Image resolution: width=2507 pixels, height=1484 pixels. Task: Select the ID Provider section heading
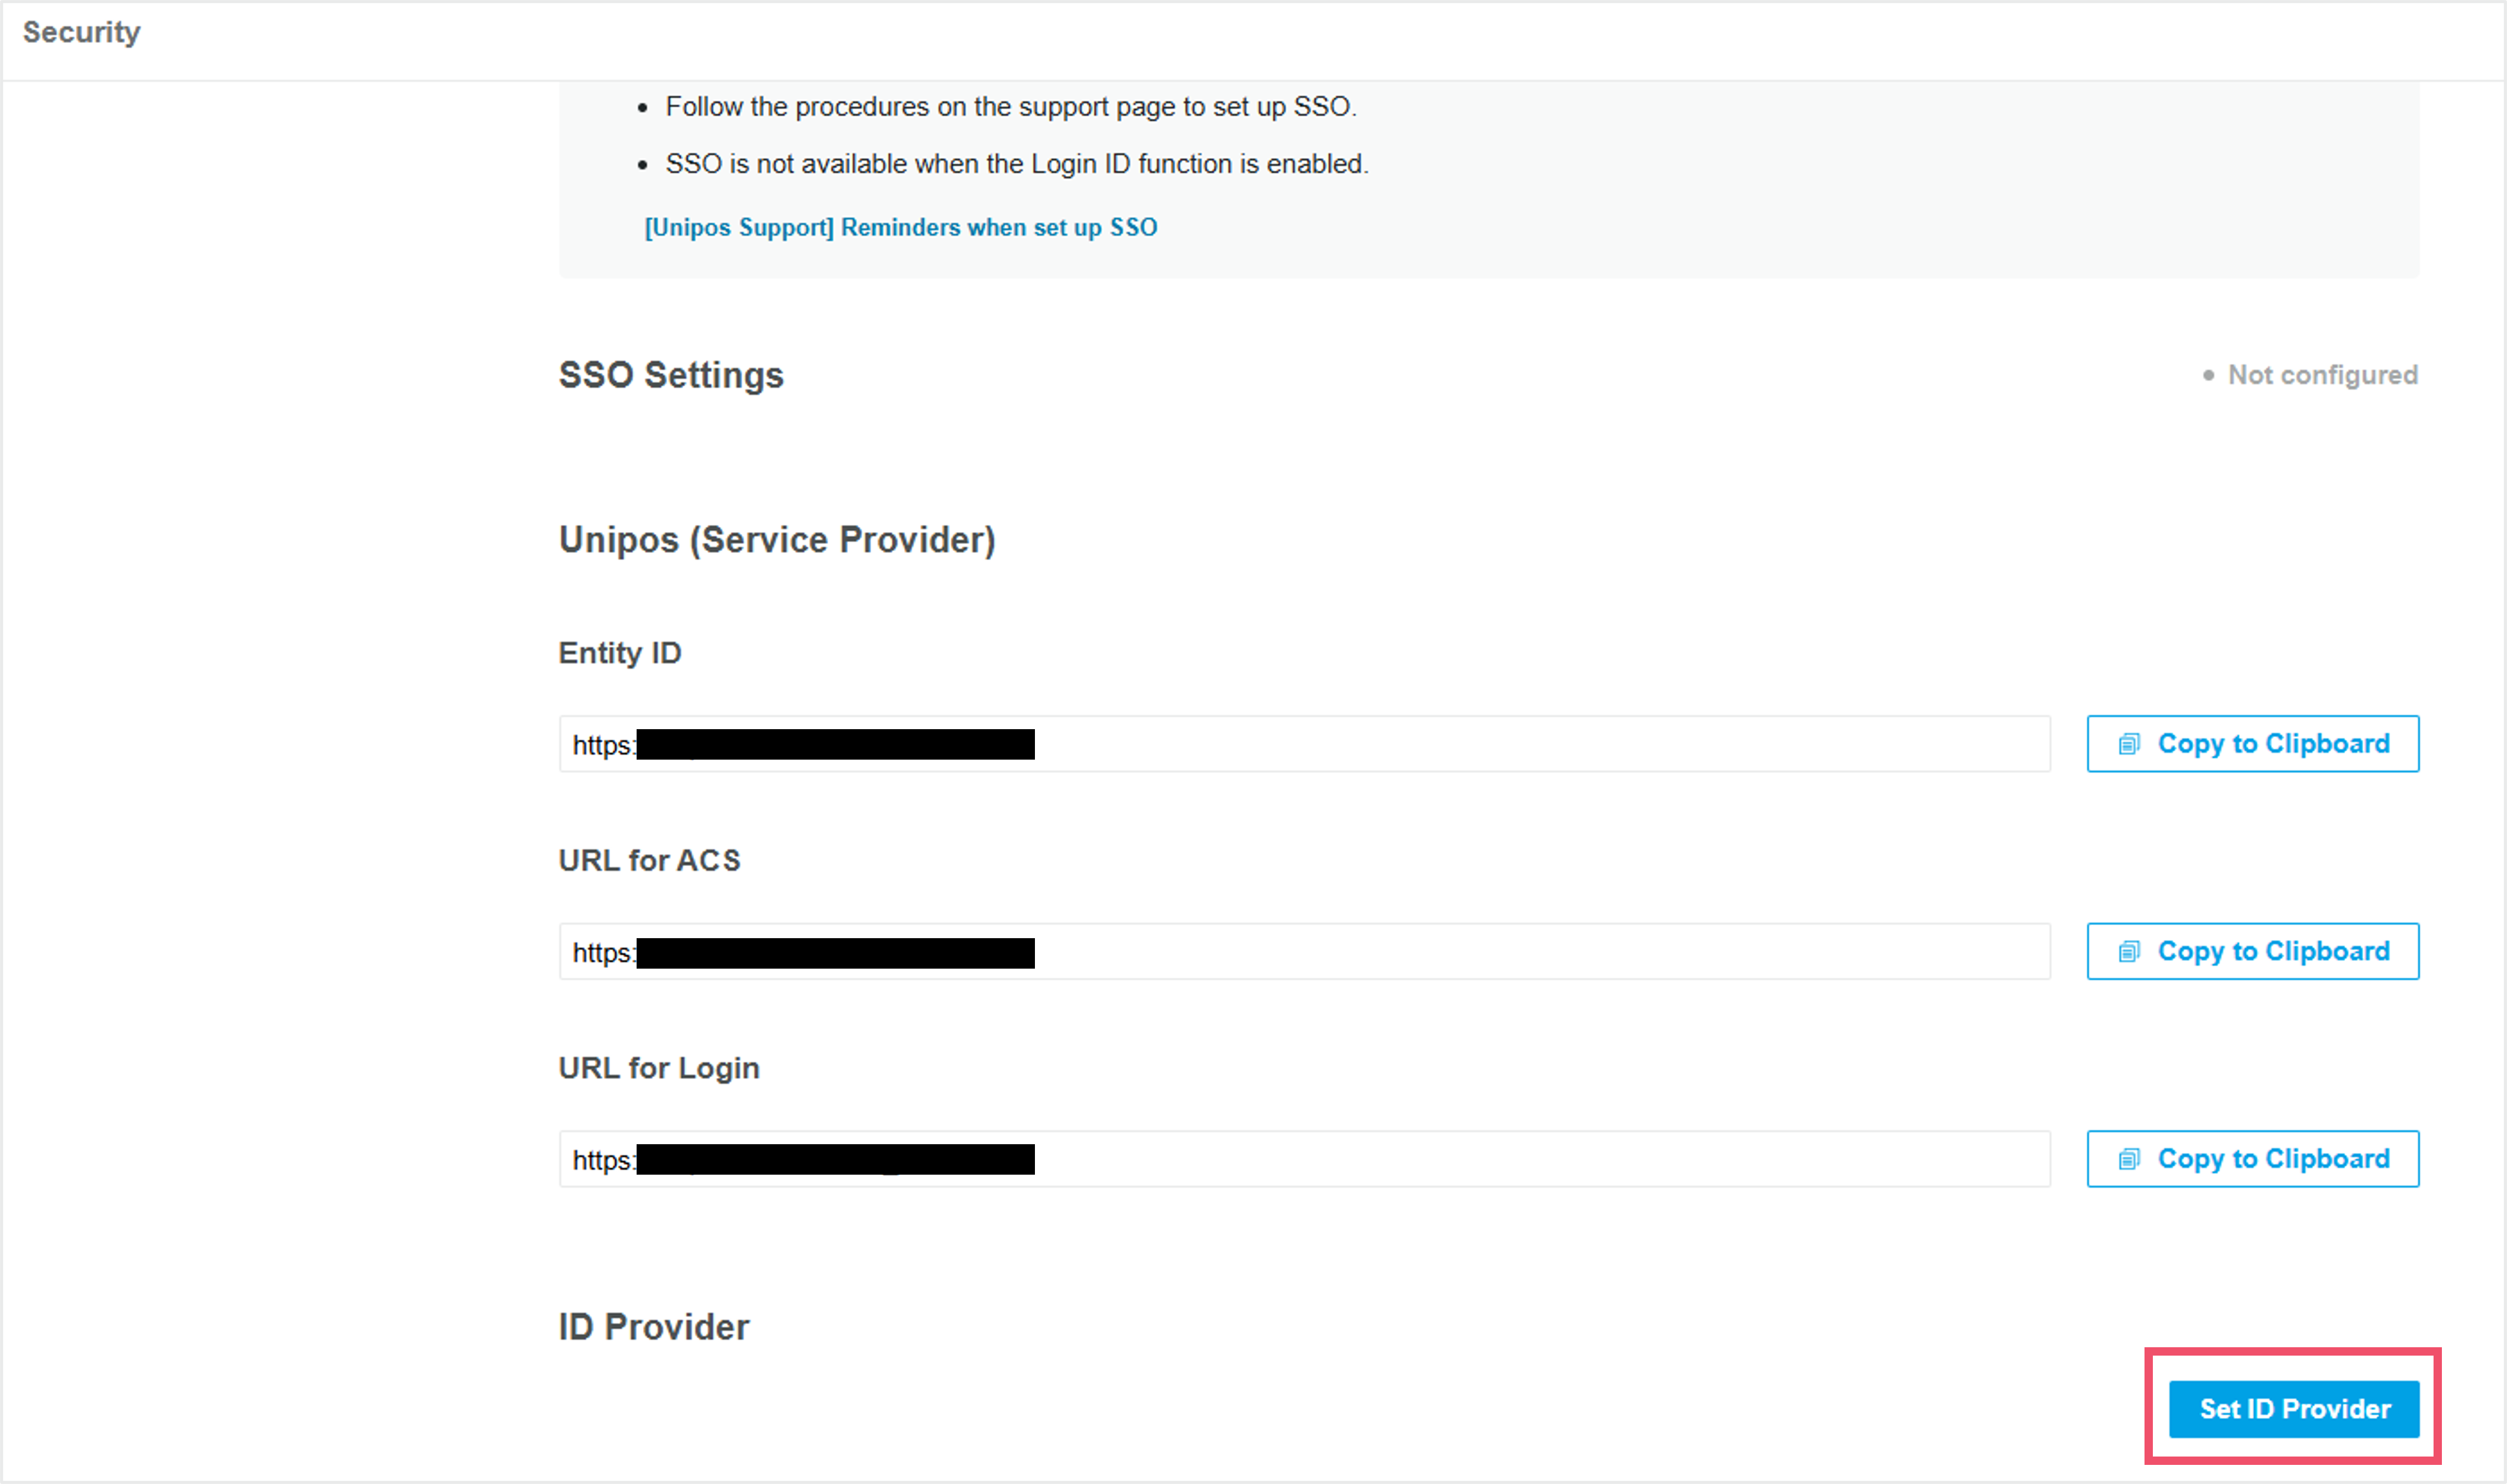(654, 1327)
